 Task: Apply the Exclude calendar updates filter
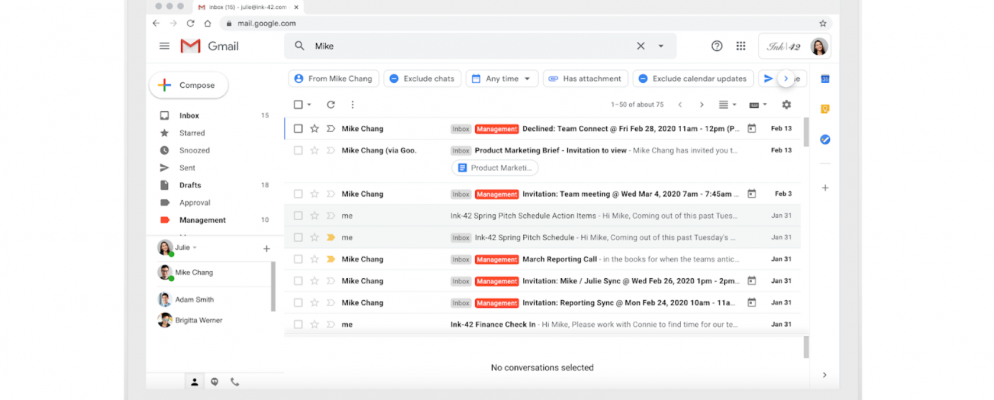[693, 79]
